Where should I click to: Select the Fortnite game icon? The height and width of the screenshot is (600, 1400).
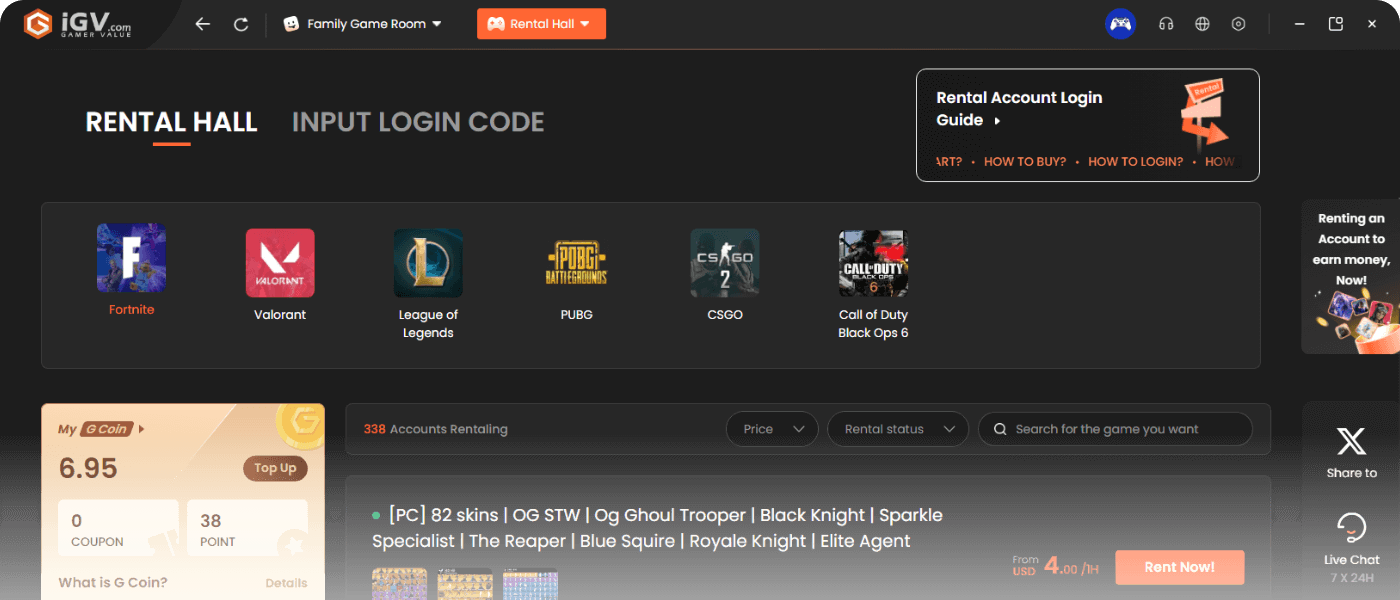click(131, 258)
